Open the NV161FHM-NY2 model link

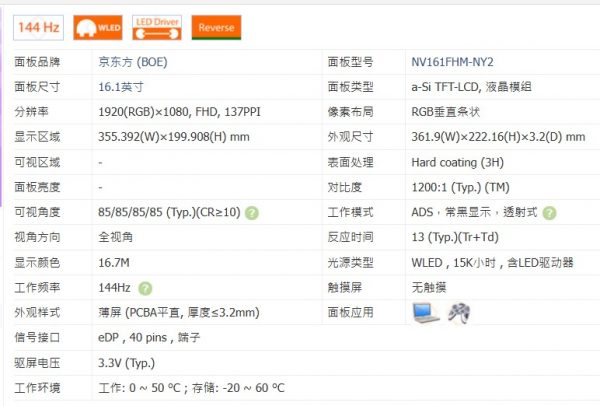(452, 62)
